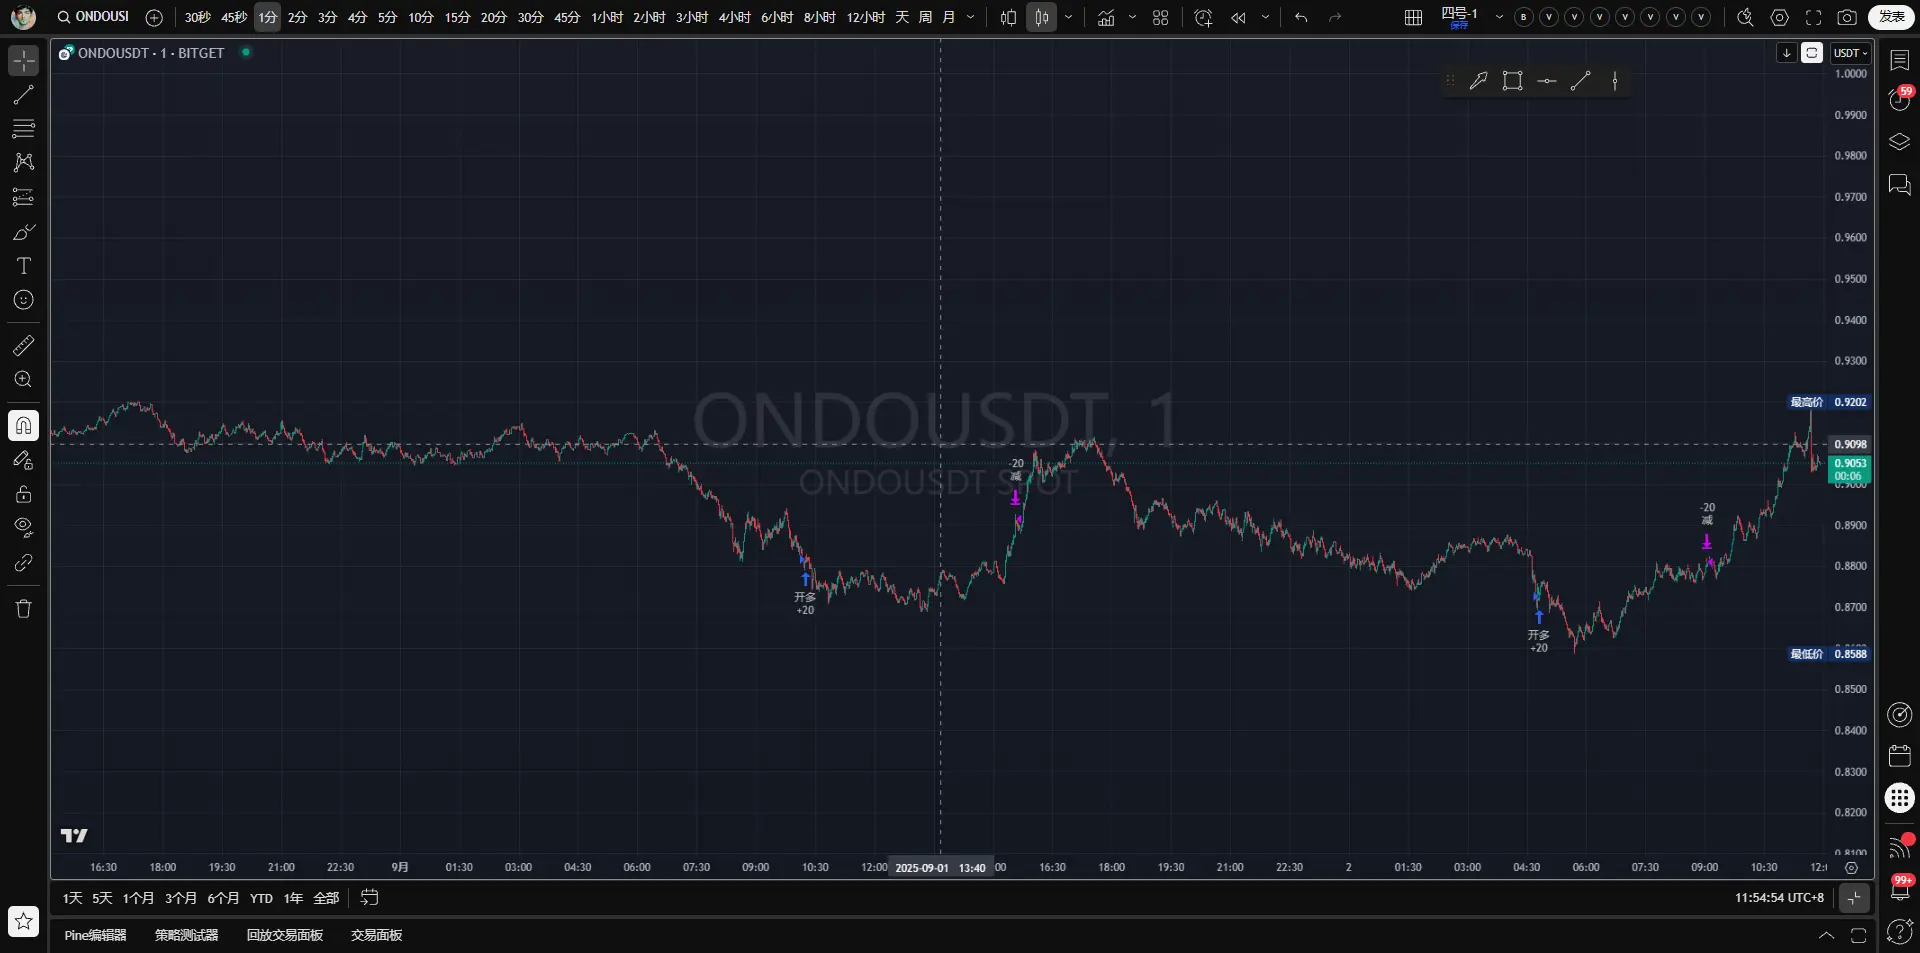The height and width of the screenshot is (953, 1920).
Task: Select the rectangle tool in floating toolbar
Action: coord(1513,81)
